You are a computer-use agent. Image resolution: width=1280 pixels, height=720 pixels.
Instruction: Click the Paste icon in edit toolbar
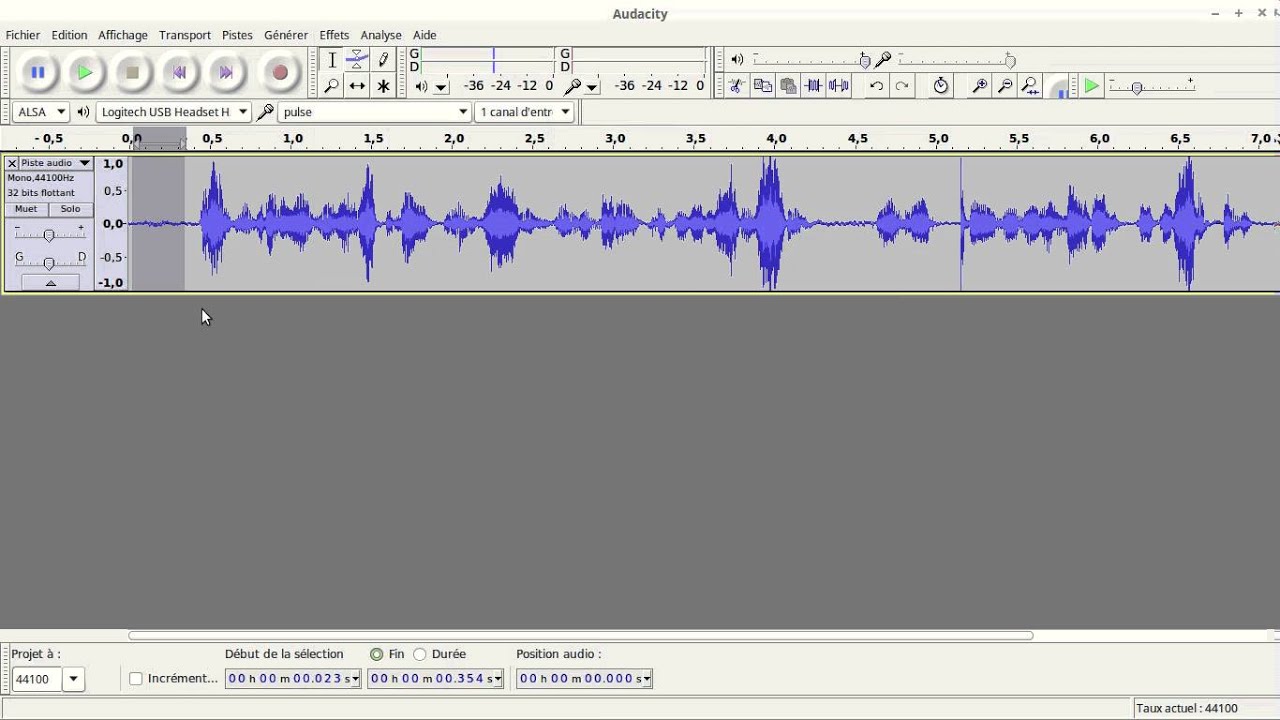[x=788, y=86]
